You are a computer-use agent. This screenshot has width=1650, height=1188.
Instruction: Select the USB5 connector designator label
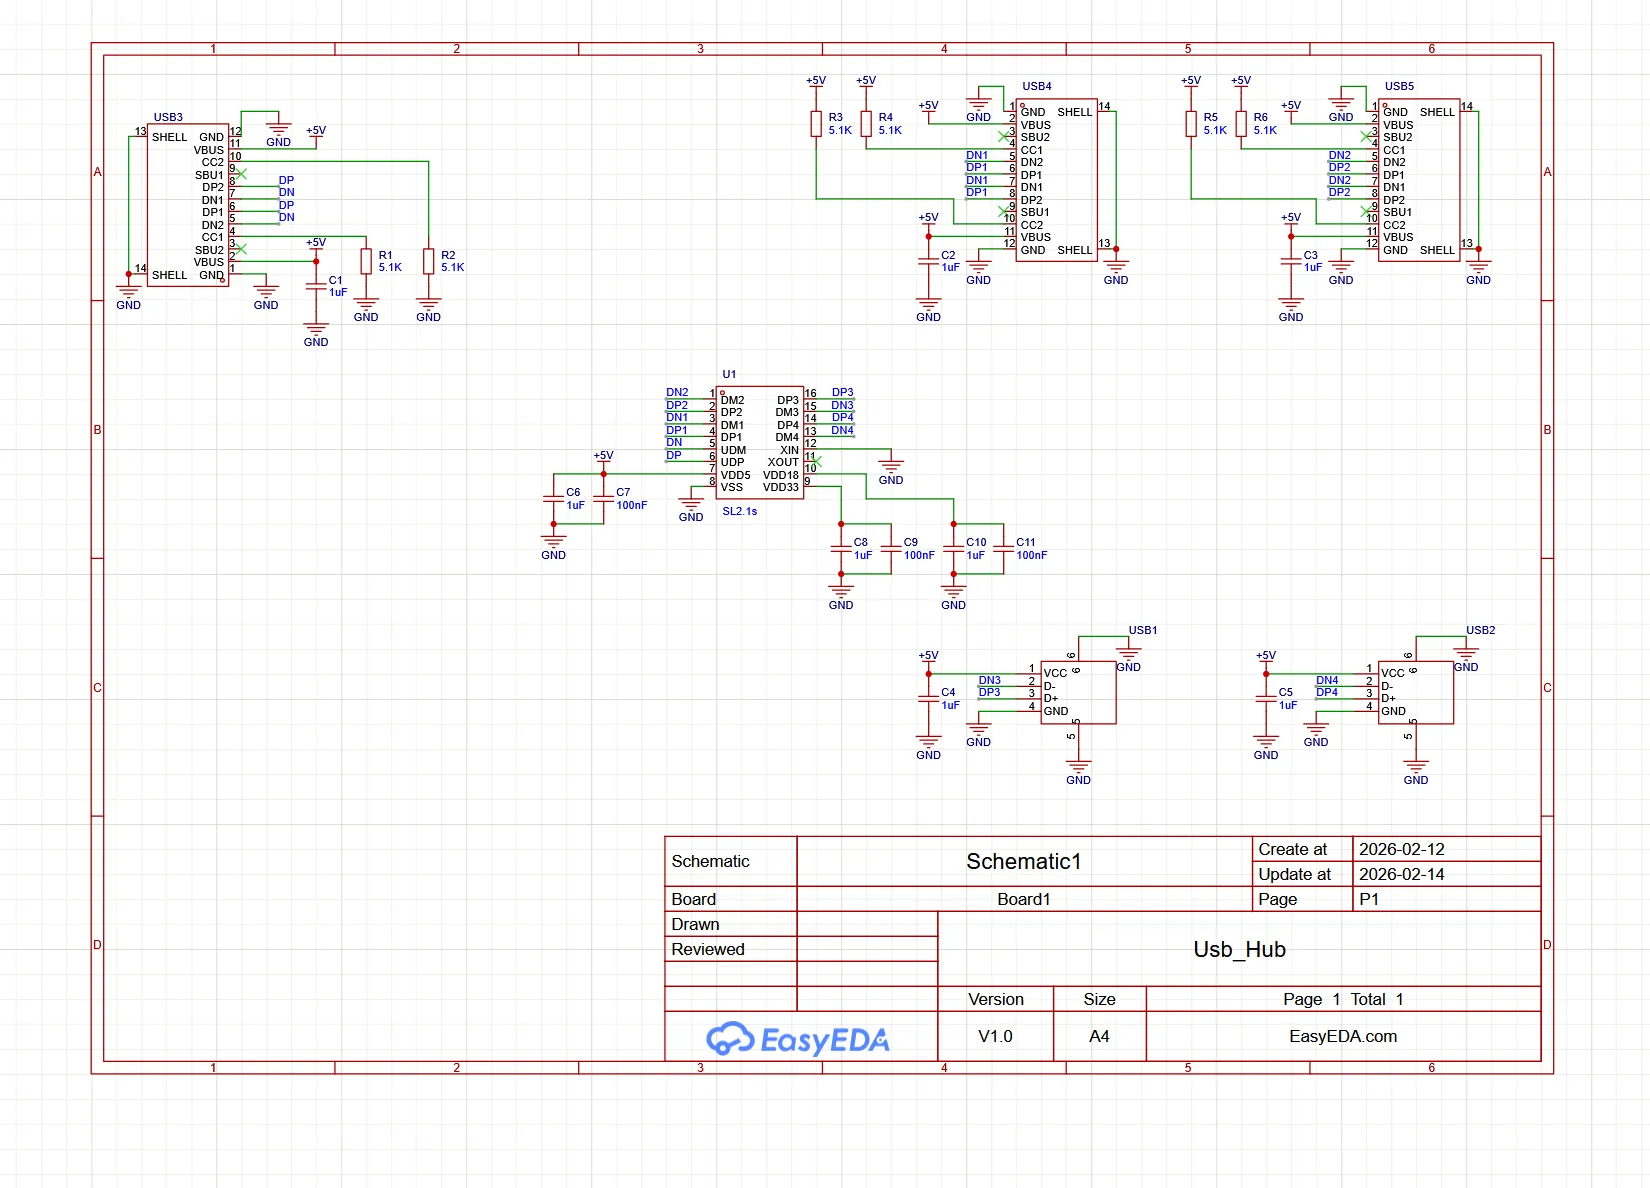tap(1399, 86)
